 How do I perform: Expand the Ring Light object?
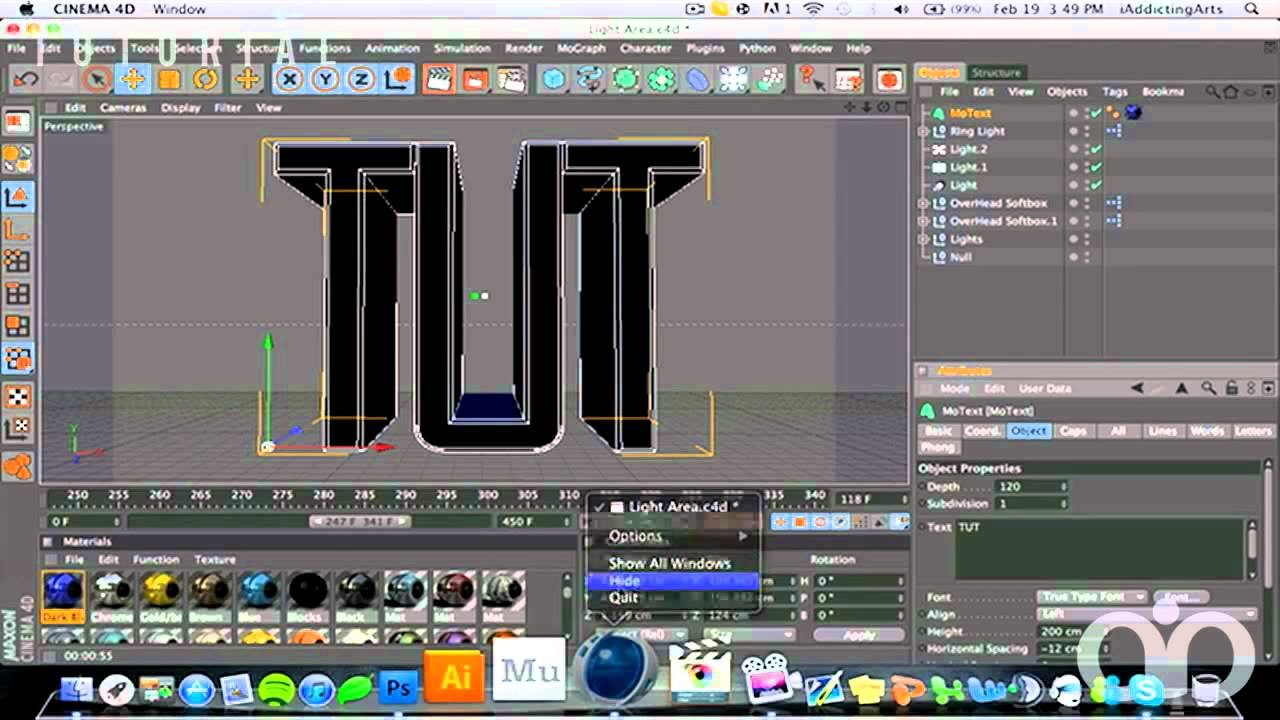pyautogui.click(x=924, y=131)
